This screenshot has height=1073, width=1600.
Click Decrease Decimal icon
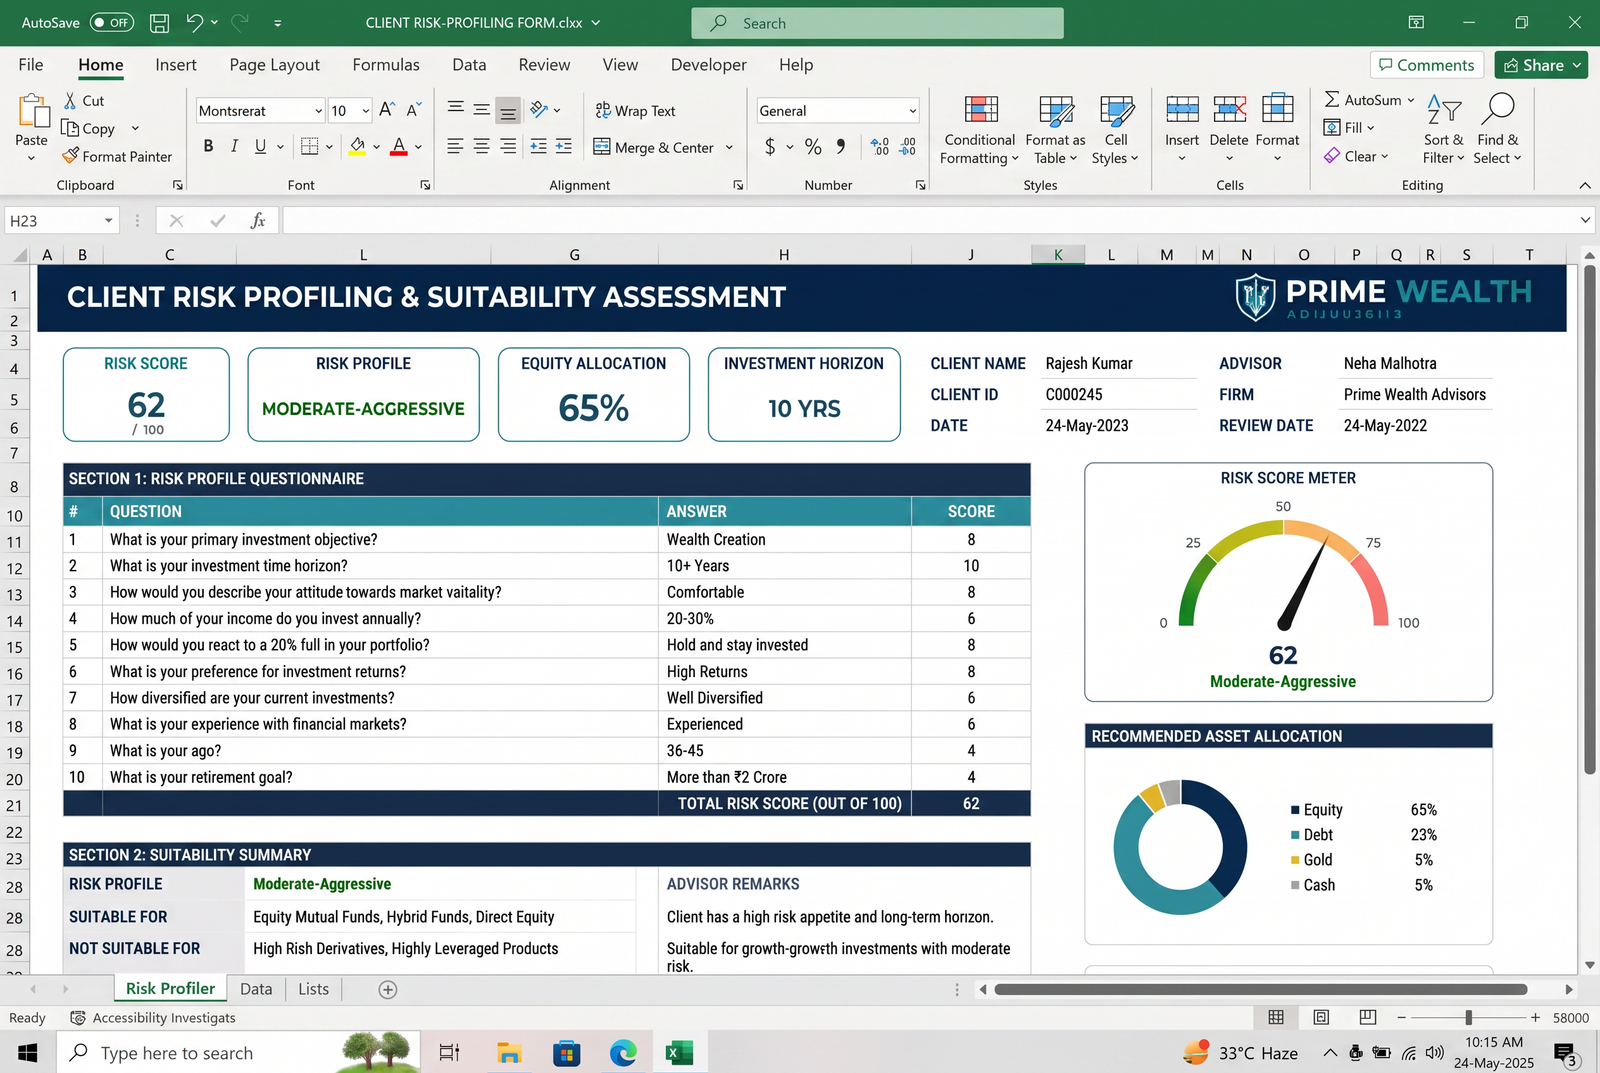pos(908,147)
